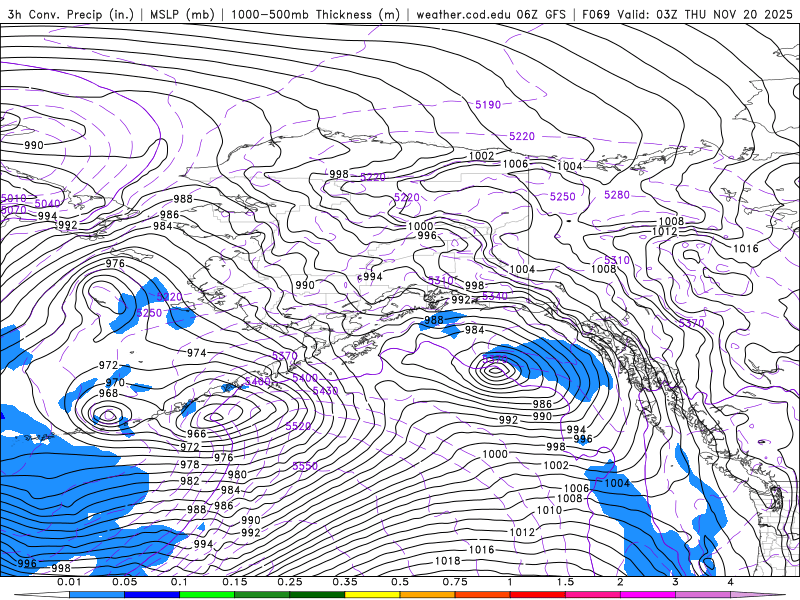Select the magenta 2 inch legend swatch

pyautogui.click(x=648, y=595)
